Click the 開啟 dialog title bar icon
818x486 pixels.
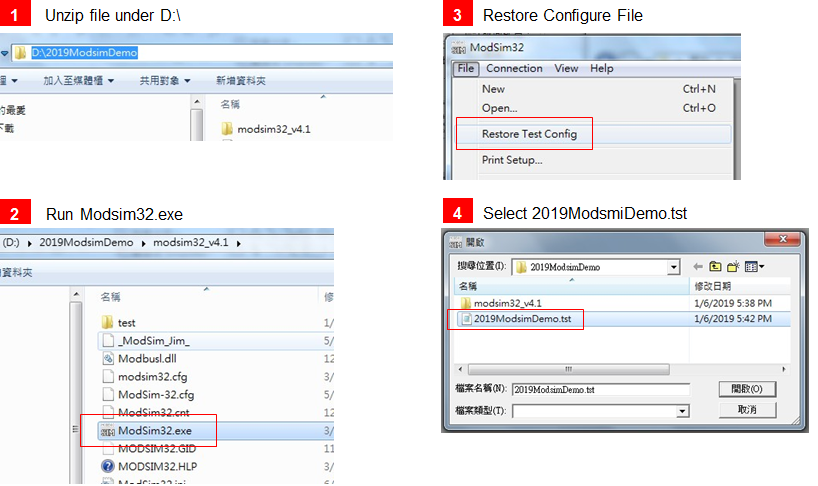pyautogui.click(x=455, y=243)
